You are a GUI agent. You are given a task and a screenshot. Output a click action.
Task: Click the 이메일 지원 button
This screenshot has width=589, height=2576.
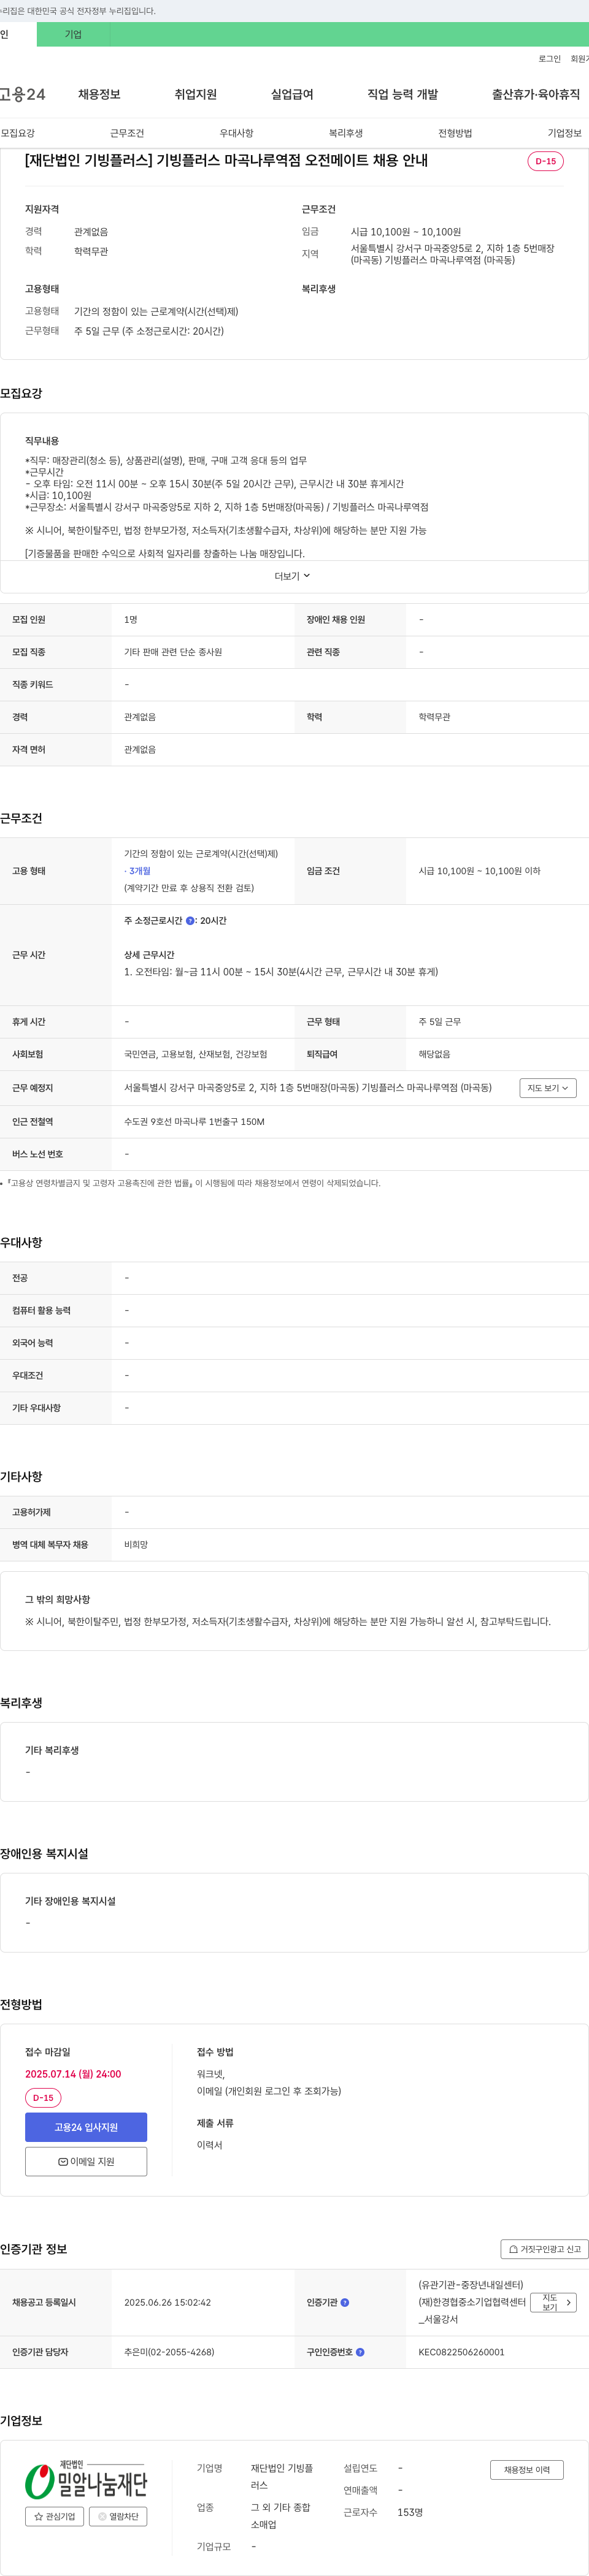[x=86, y=2161]
